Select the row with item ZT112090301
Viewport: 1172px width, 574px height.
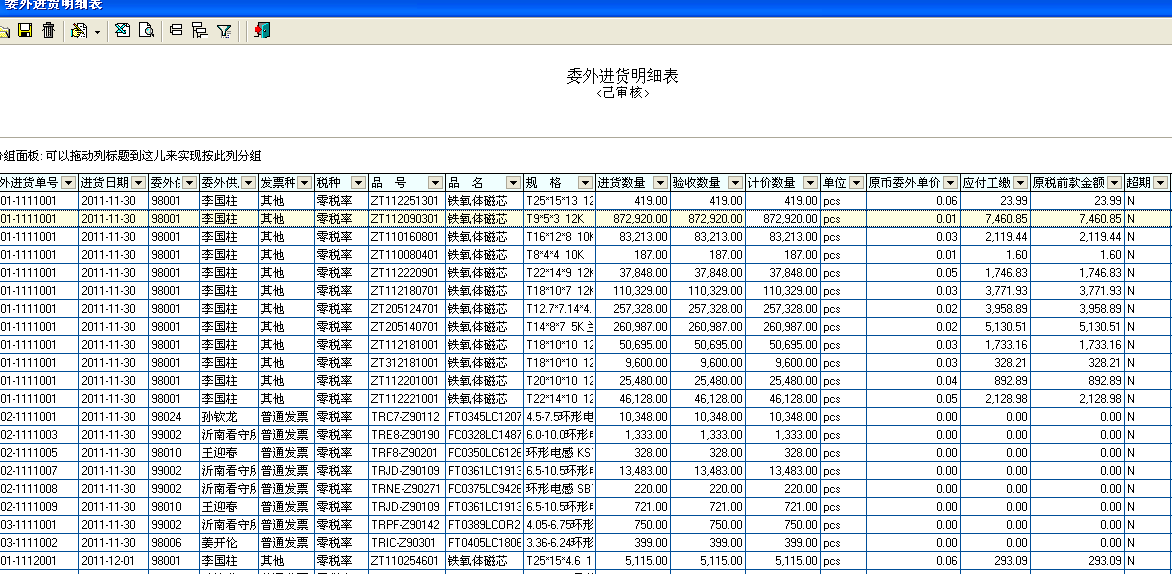coord(405,219)
